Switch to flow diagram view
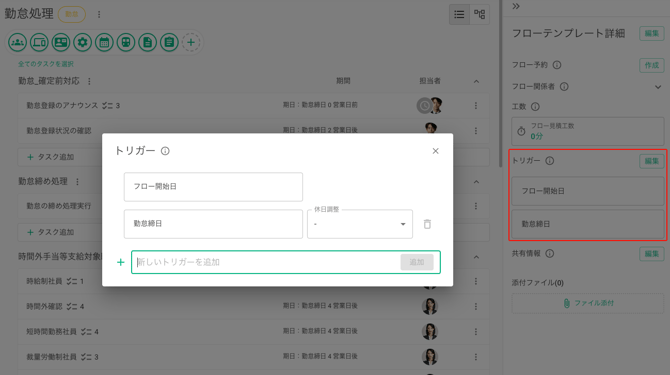This screenshot has height=375, width=670. pyautogui.click(x=479, y=15)
